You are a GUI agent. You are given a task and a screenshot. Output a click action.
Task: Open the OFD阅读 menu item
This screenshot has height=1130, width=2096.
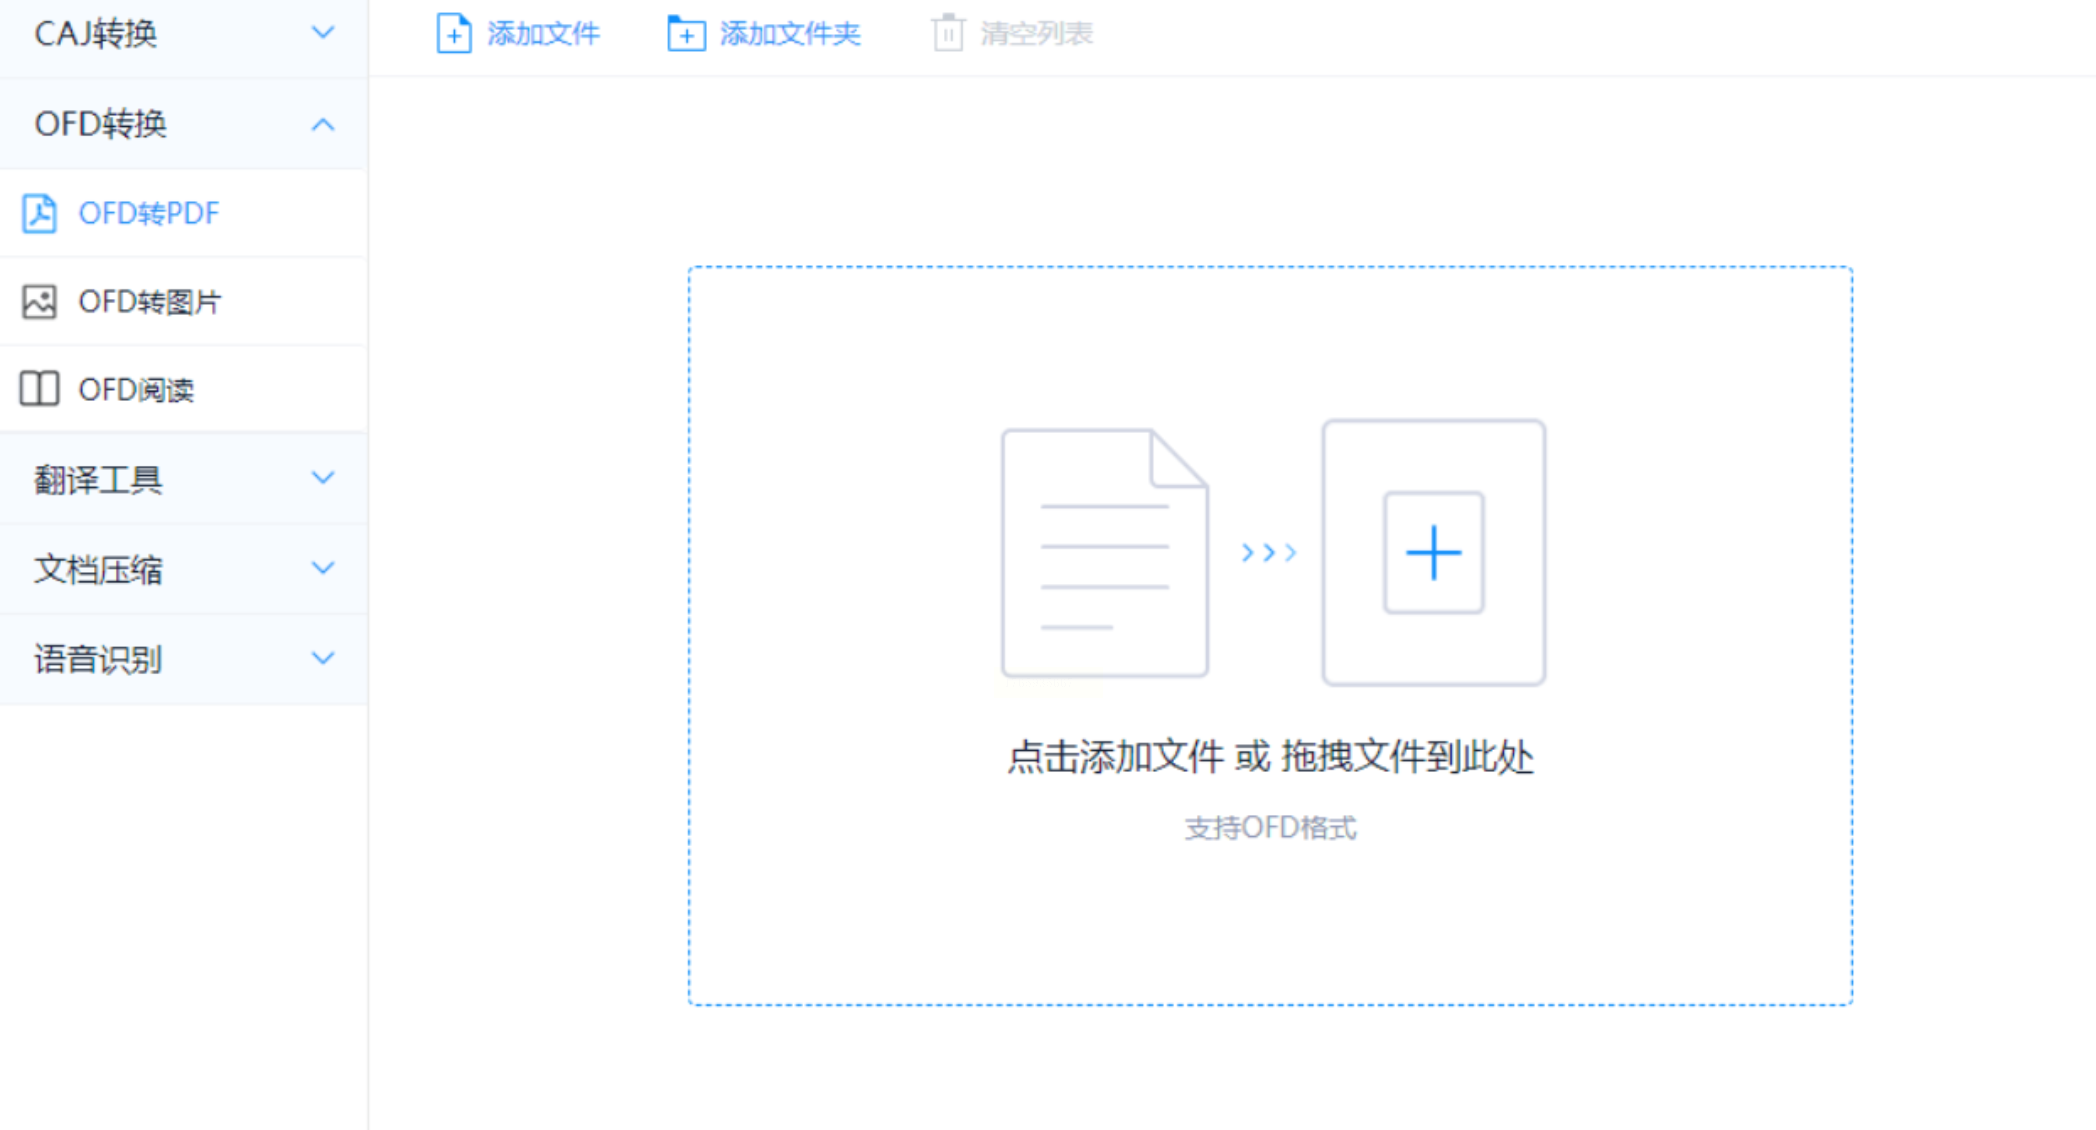pos(136,389)
